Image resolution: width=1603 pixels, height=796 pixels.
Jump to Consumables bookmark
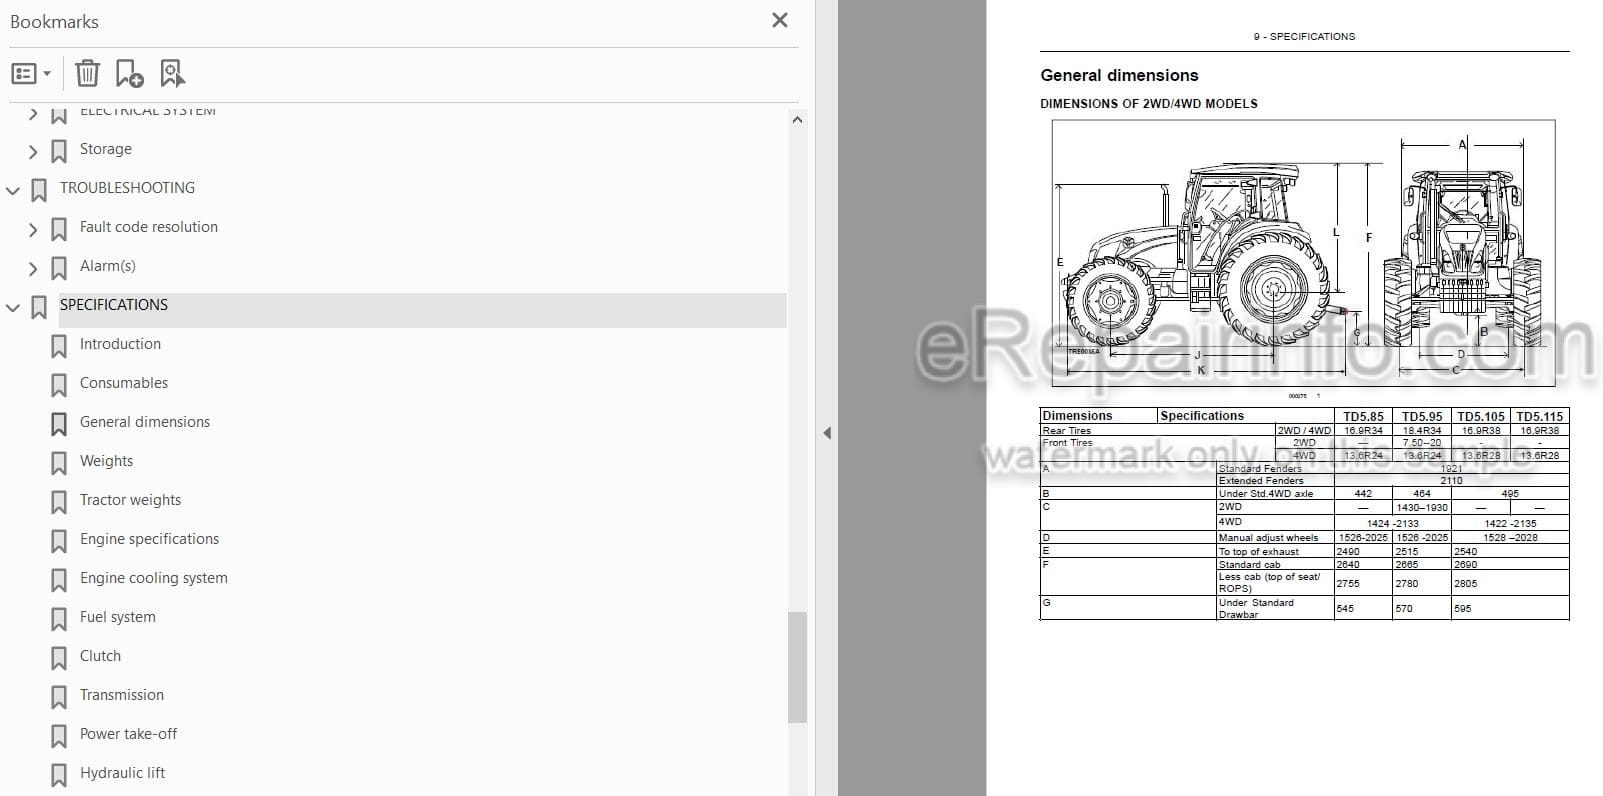(x=124, y=383)
